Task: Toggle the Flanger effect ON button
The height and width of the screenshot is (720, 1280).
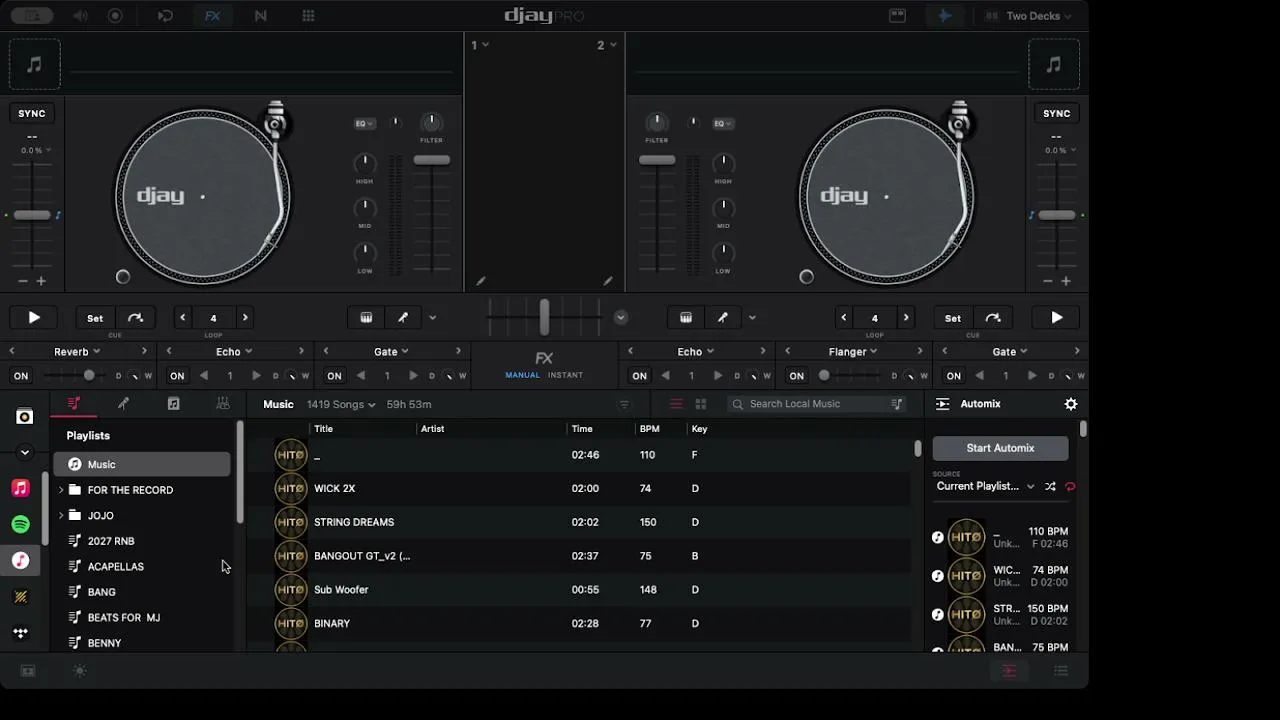Action: (797, 376)
